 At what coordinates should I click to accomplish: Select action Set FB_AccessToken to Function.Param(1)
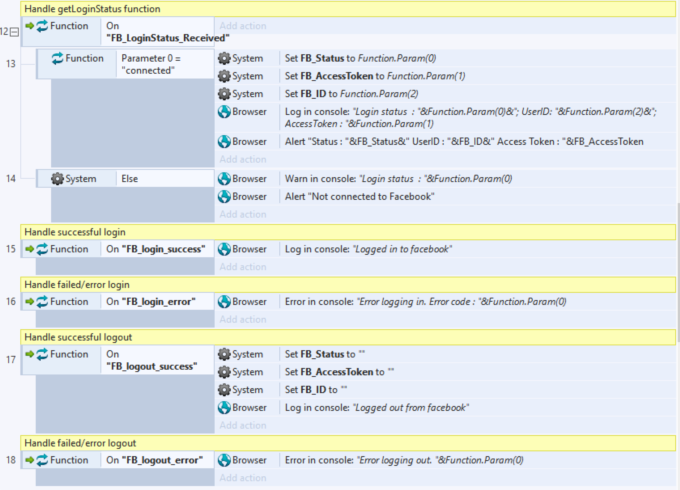(375, 76)
